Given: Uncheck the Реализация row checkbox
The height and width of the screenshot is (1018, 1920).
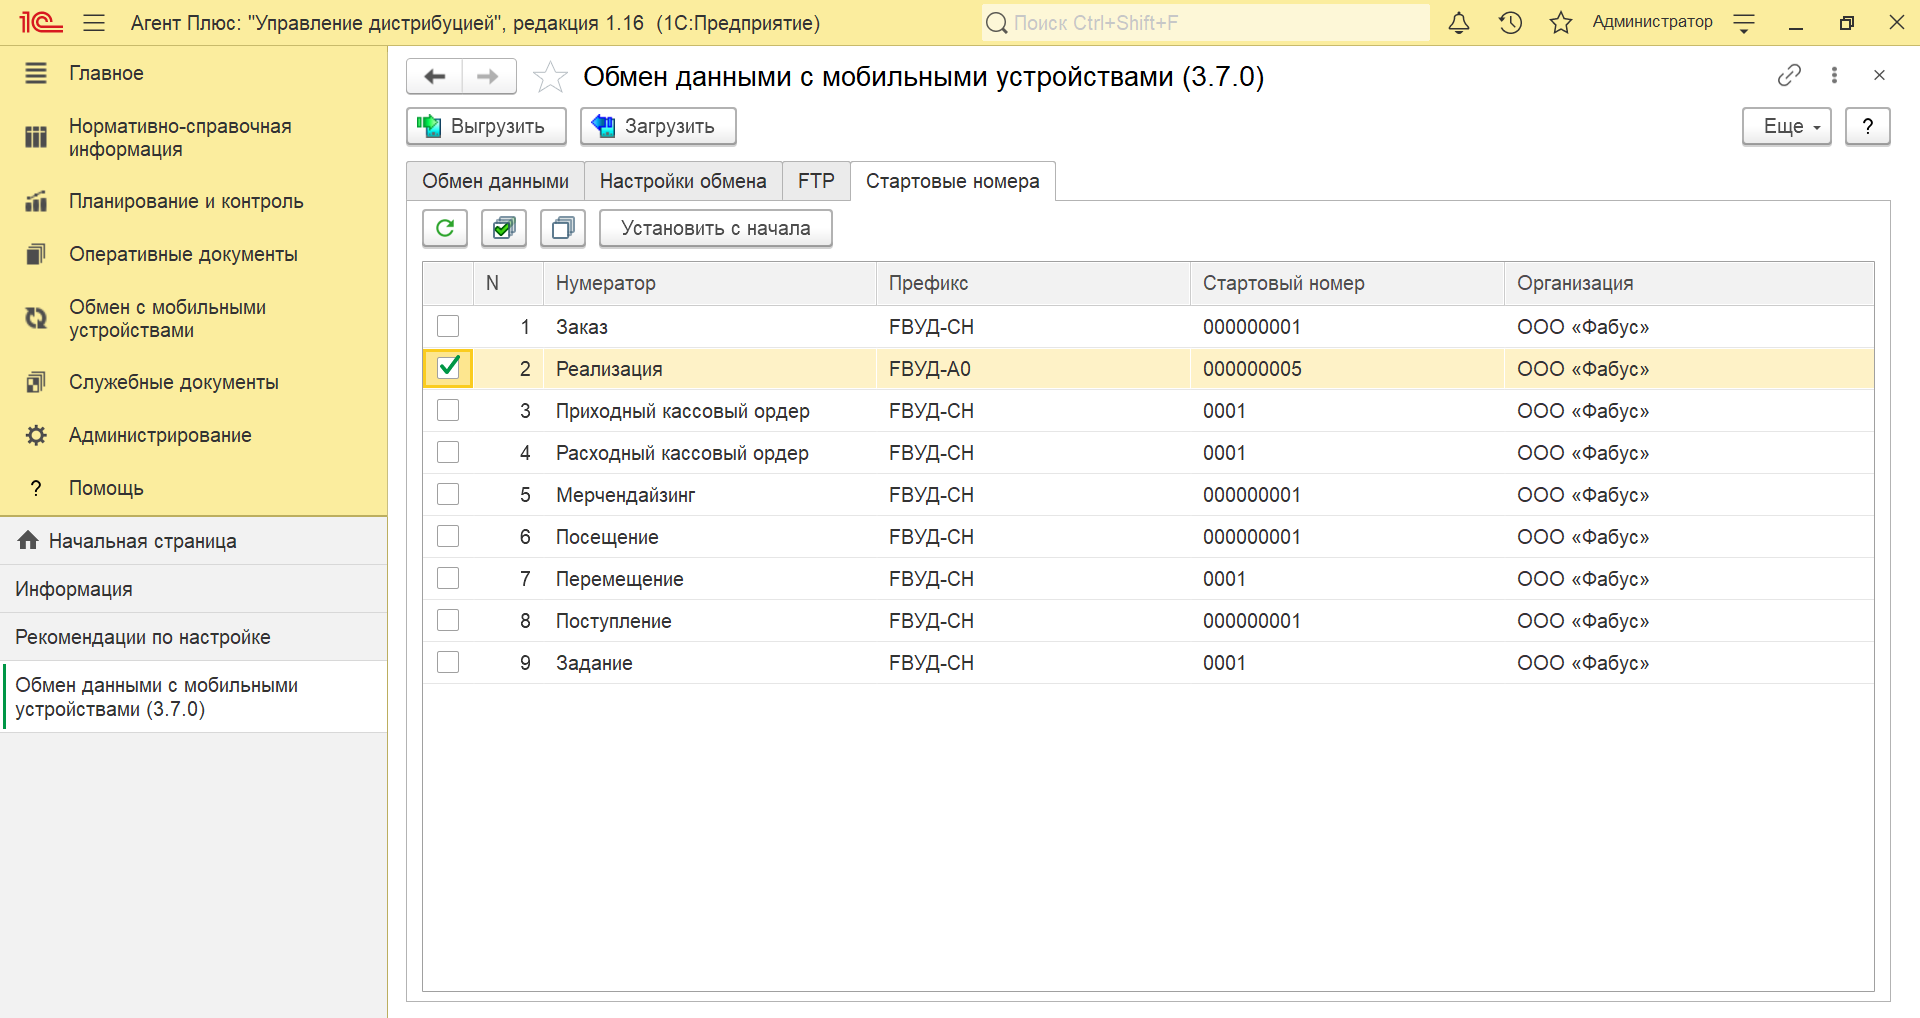Looking at the screenshot, I should tap(448, 368).
